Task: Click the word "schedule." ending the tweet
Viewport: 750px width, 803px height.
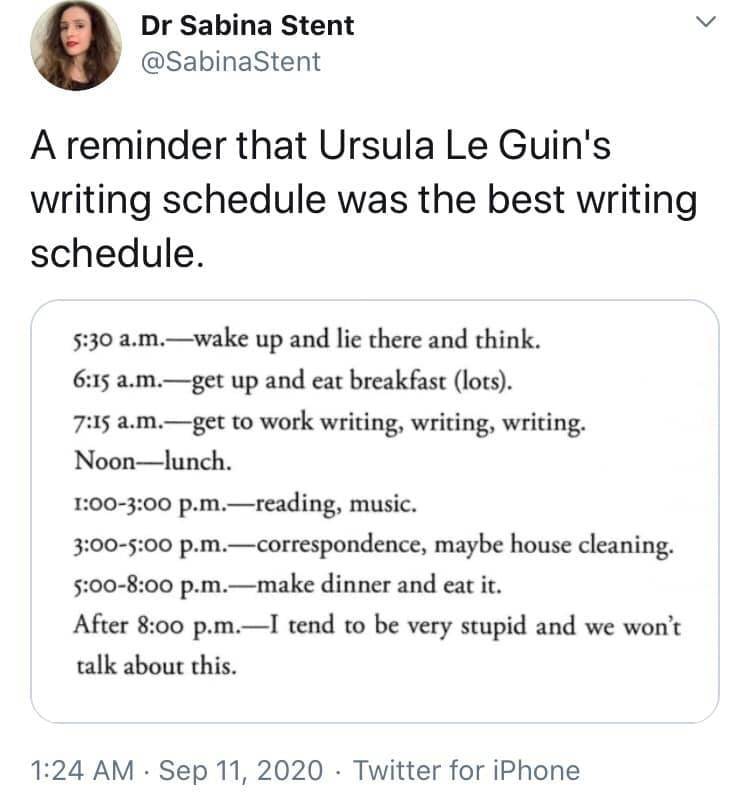Action: pos(117,251)
